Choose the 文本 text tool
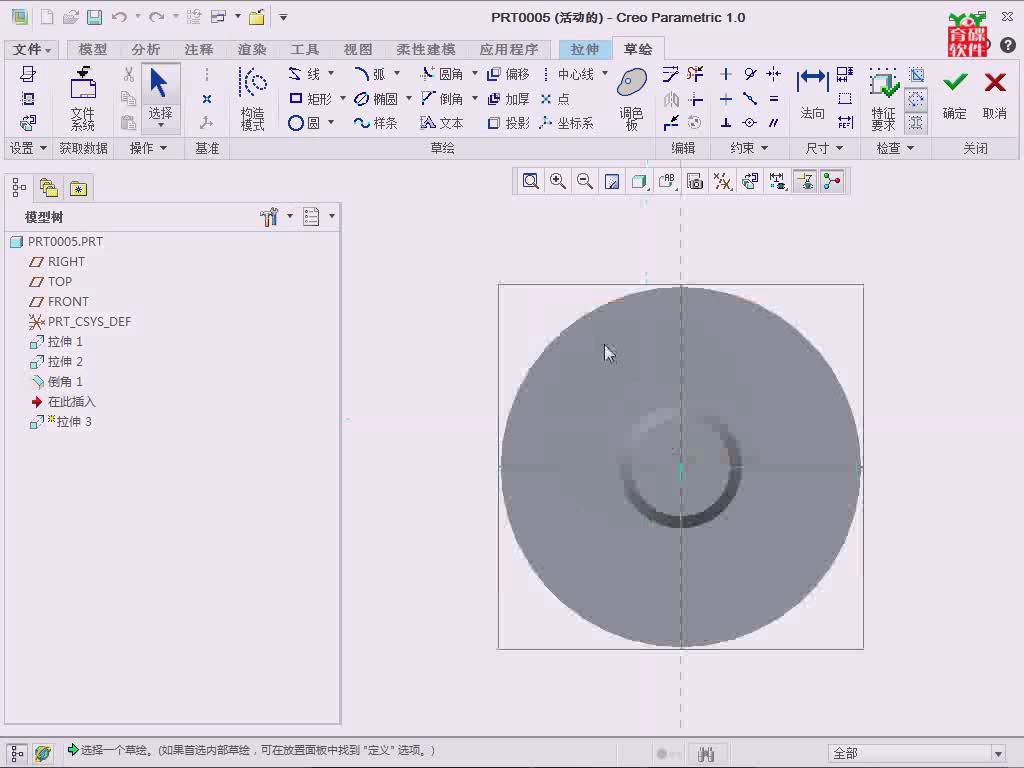 [442, 123]
